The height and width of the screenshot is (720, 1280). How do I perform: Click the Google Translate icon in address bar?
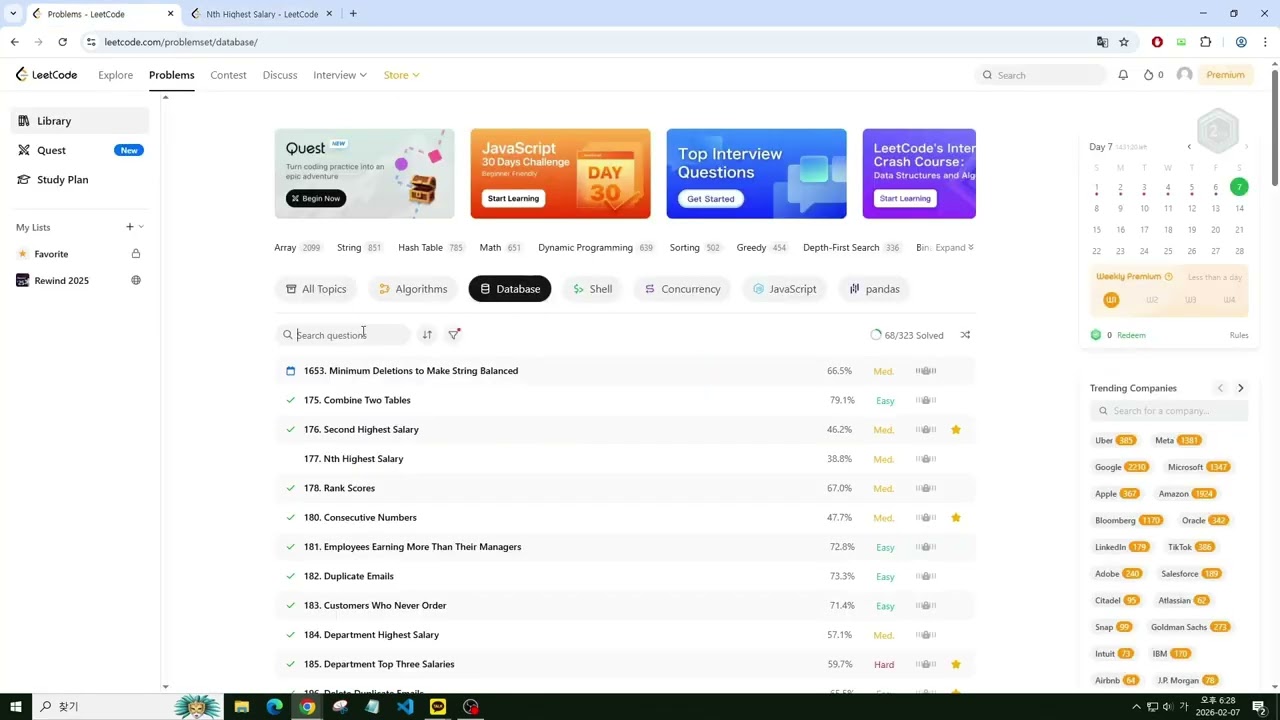1102,42
